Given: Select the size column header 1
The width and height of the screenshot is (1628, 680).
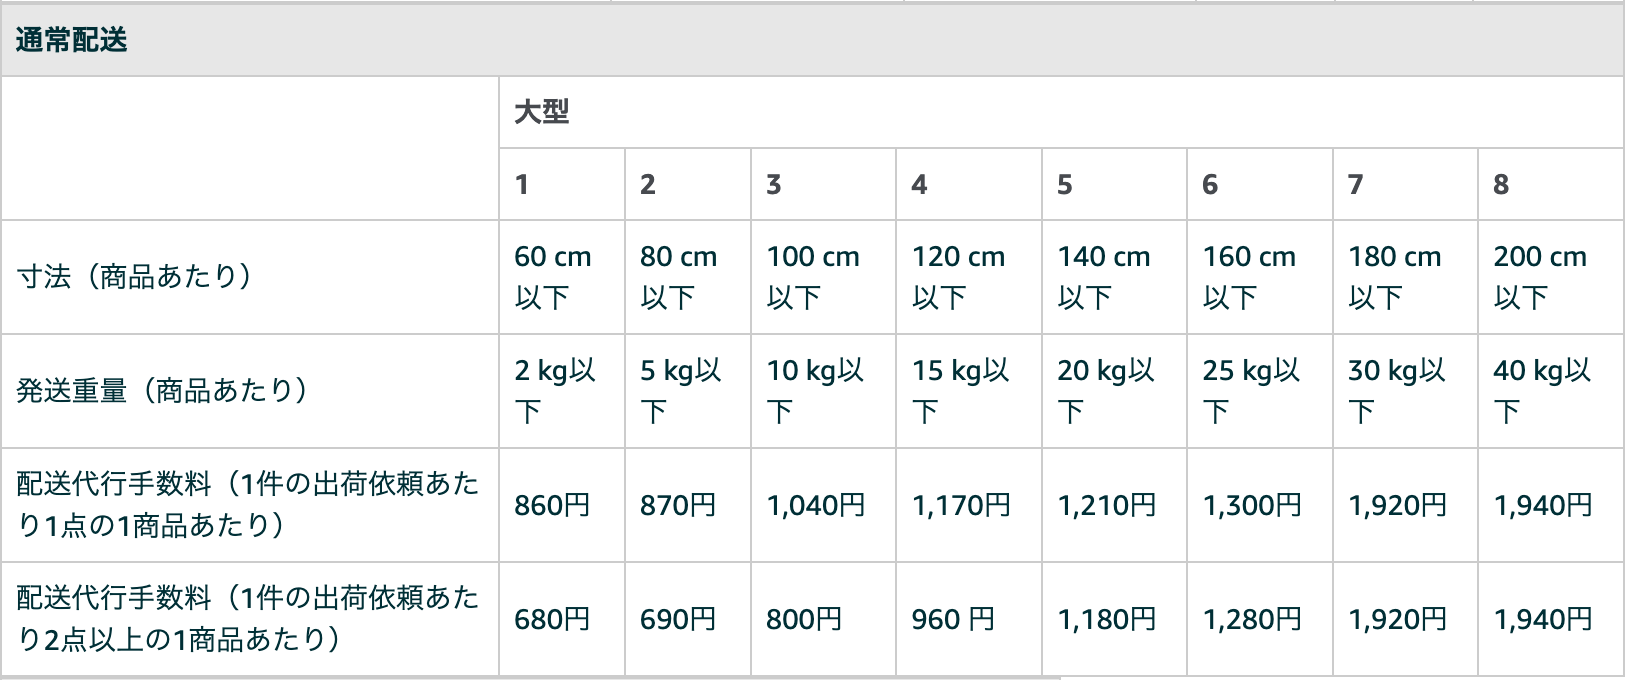Looking at the screenshot, I should tap(522, 185).
